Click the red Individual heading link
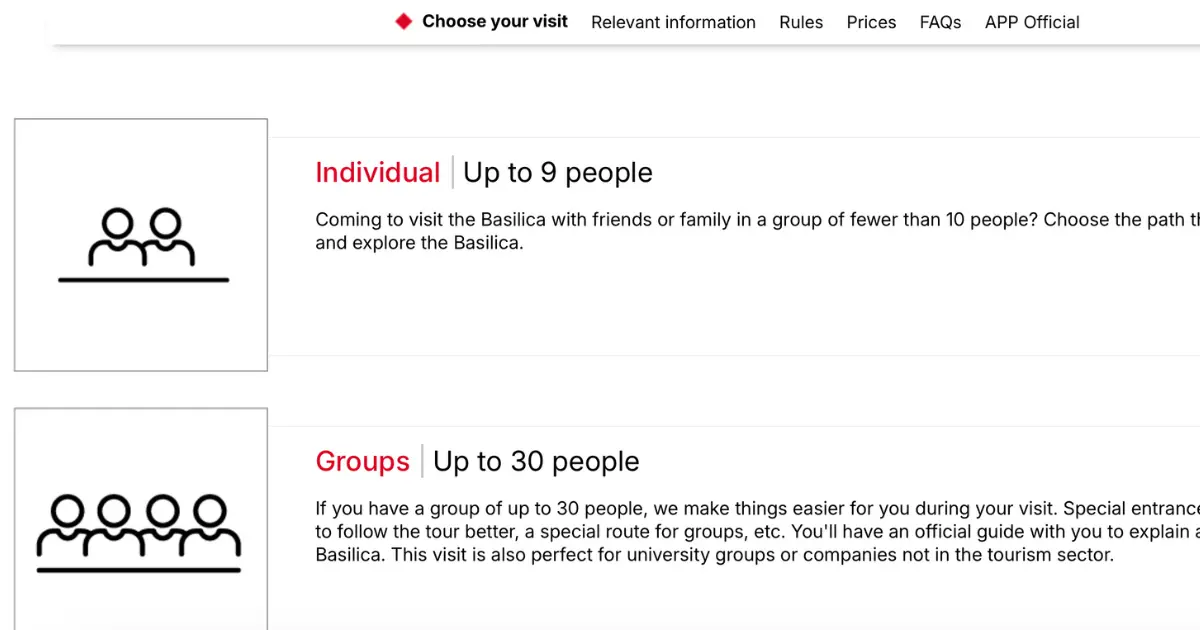Screen dimensions: 1200x630 pyautogui.click(x=378, y=173)
